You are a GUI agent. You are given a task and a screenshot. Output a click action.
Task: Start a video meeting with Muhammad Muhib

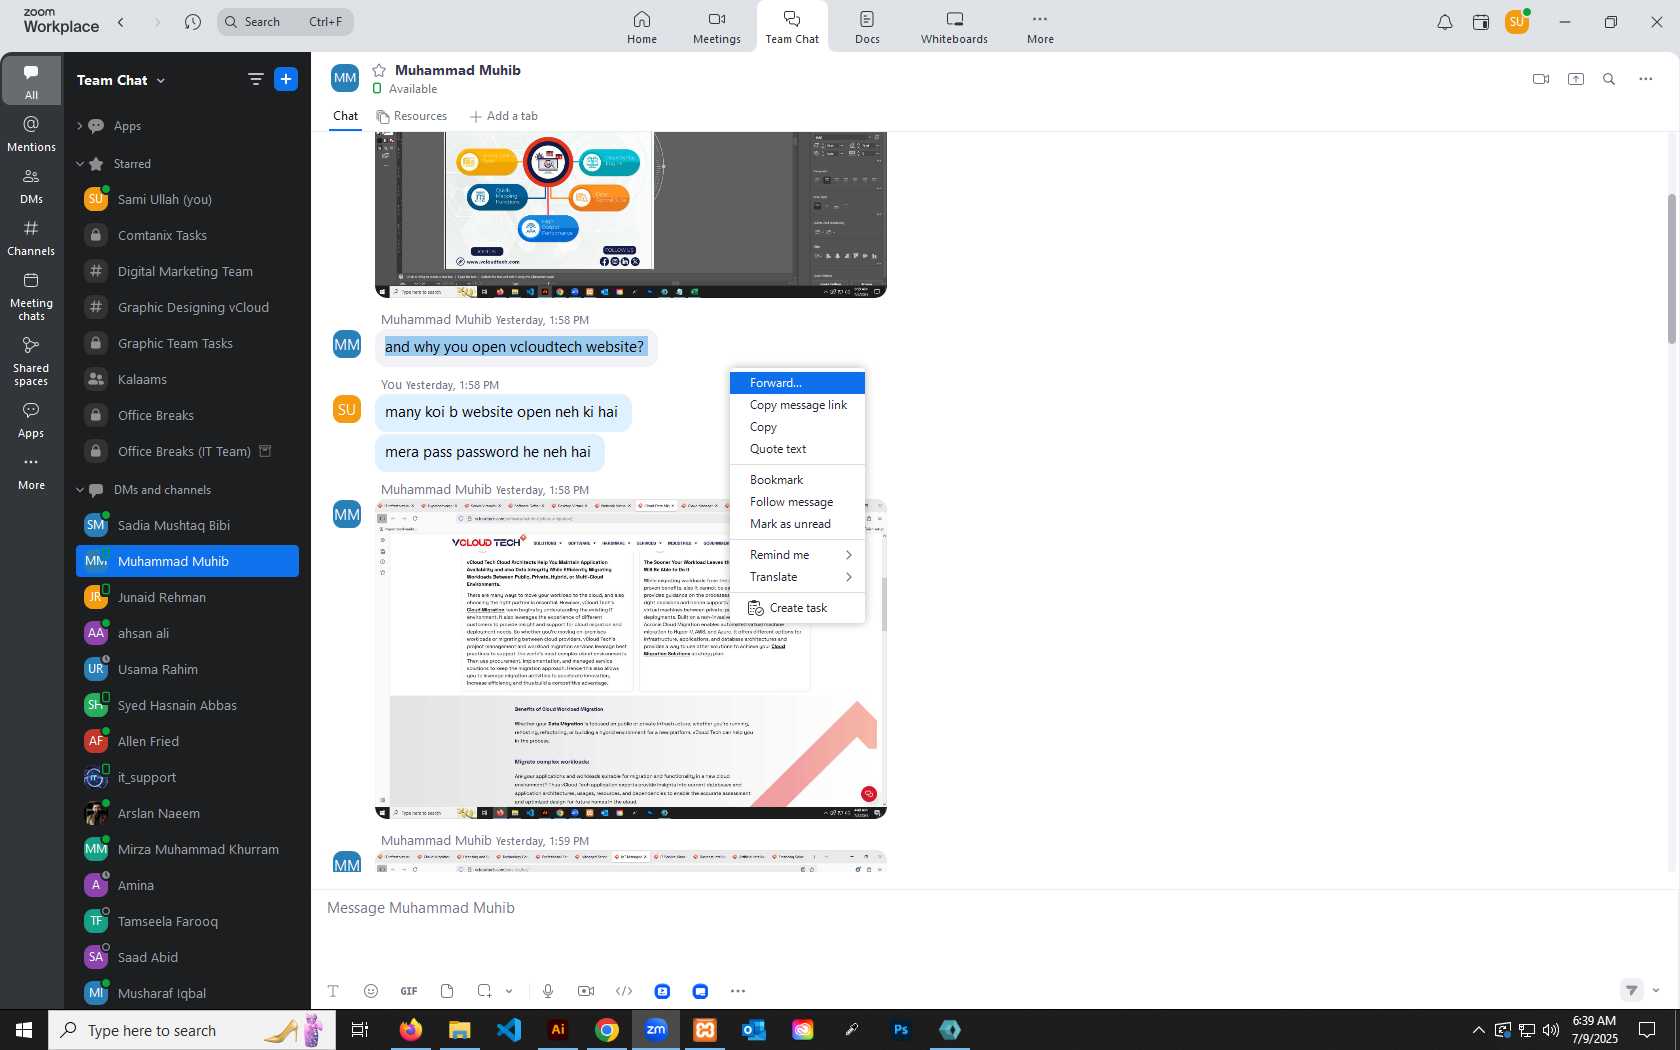(1541, 79)
